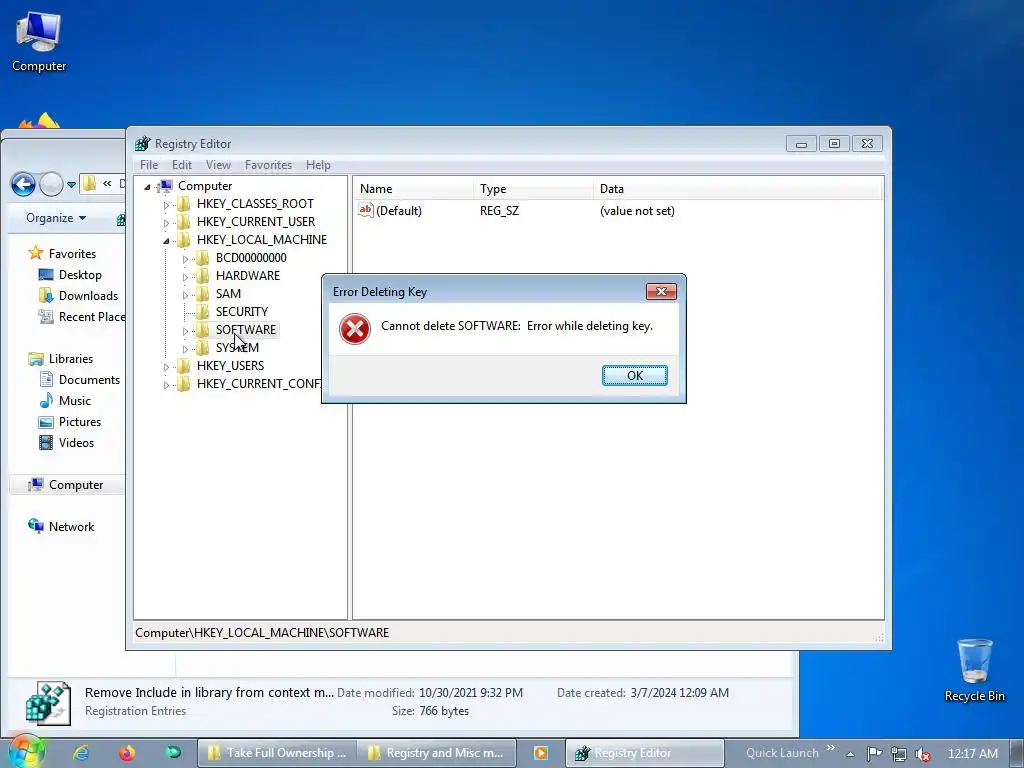Select the HKEY_USERS folder icon

(x=184, y=366)
